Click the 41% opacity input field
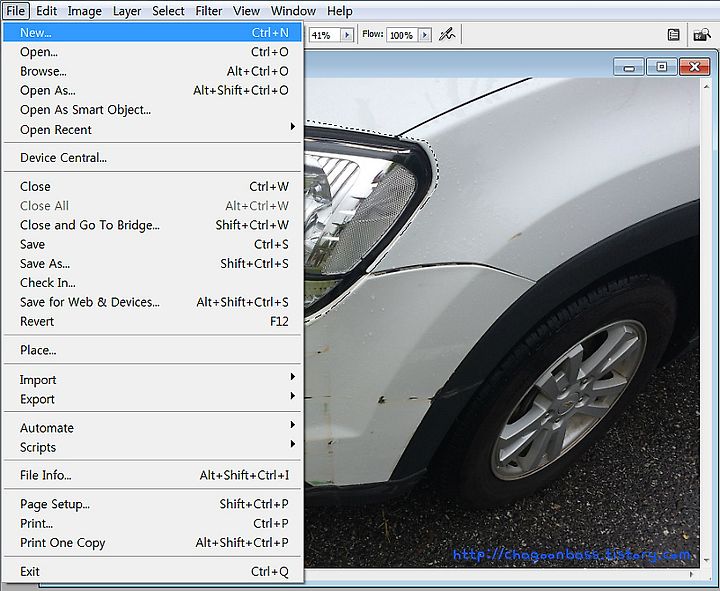This screenshot has width=720, height=591. pyautogui.click(x=325, y=35)
